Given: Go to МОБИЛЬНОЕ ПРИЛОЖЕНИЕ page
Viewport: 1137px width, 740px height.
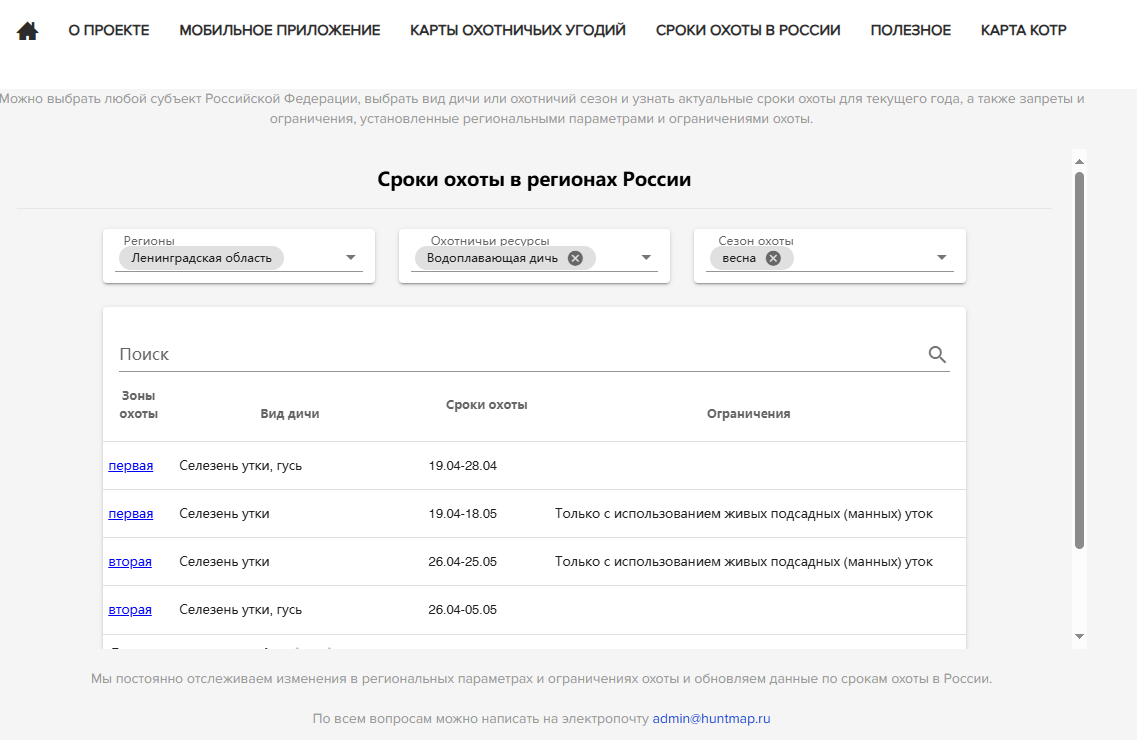Looking at the screenshot, I should coord(279,30).
